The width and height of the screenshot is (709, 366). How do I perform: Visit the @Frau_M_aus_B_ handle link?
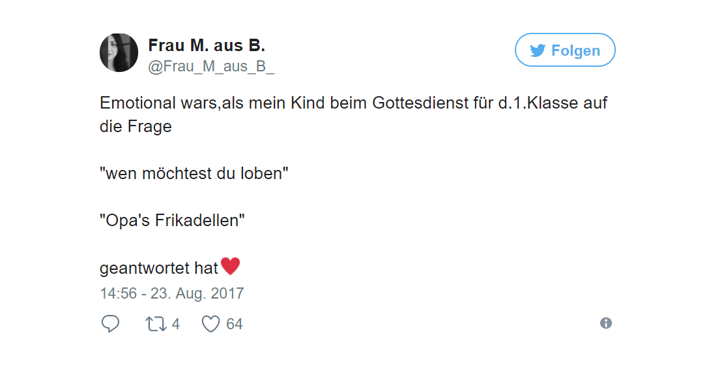tap(211, 67)
